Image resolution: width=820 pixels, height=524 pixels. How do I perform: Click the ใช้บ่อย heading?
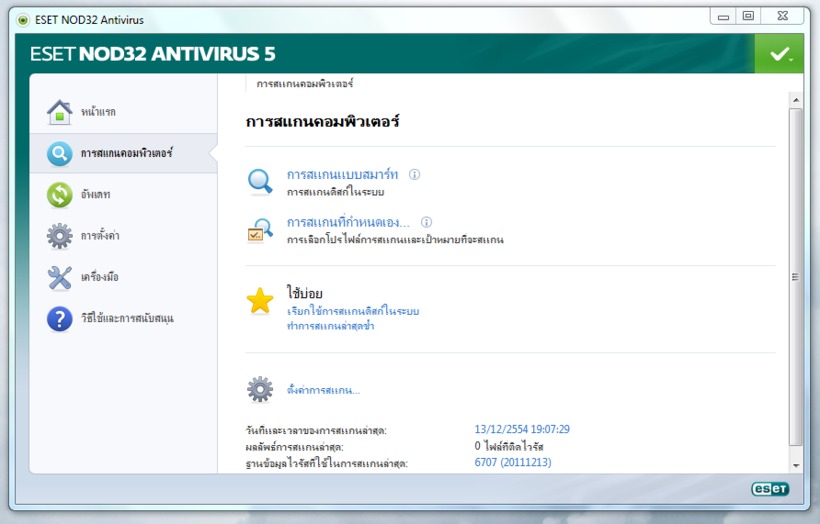304,293
